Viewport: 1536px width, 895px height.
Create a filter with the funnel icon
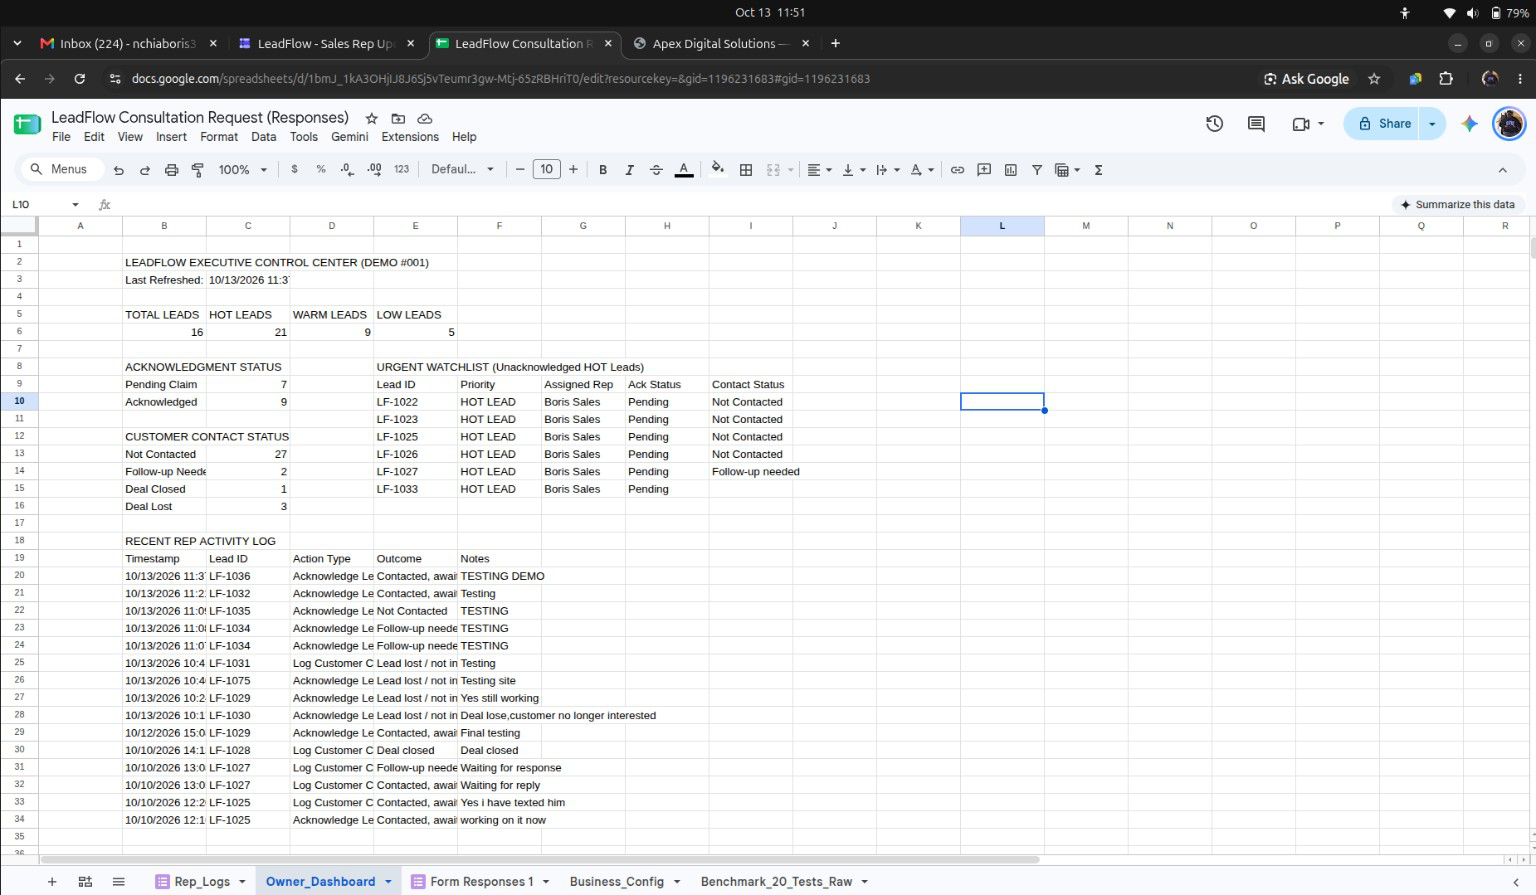click(1037, 170)
